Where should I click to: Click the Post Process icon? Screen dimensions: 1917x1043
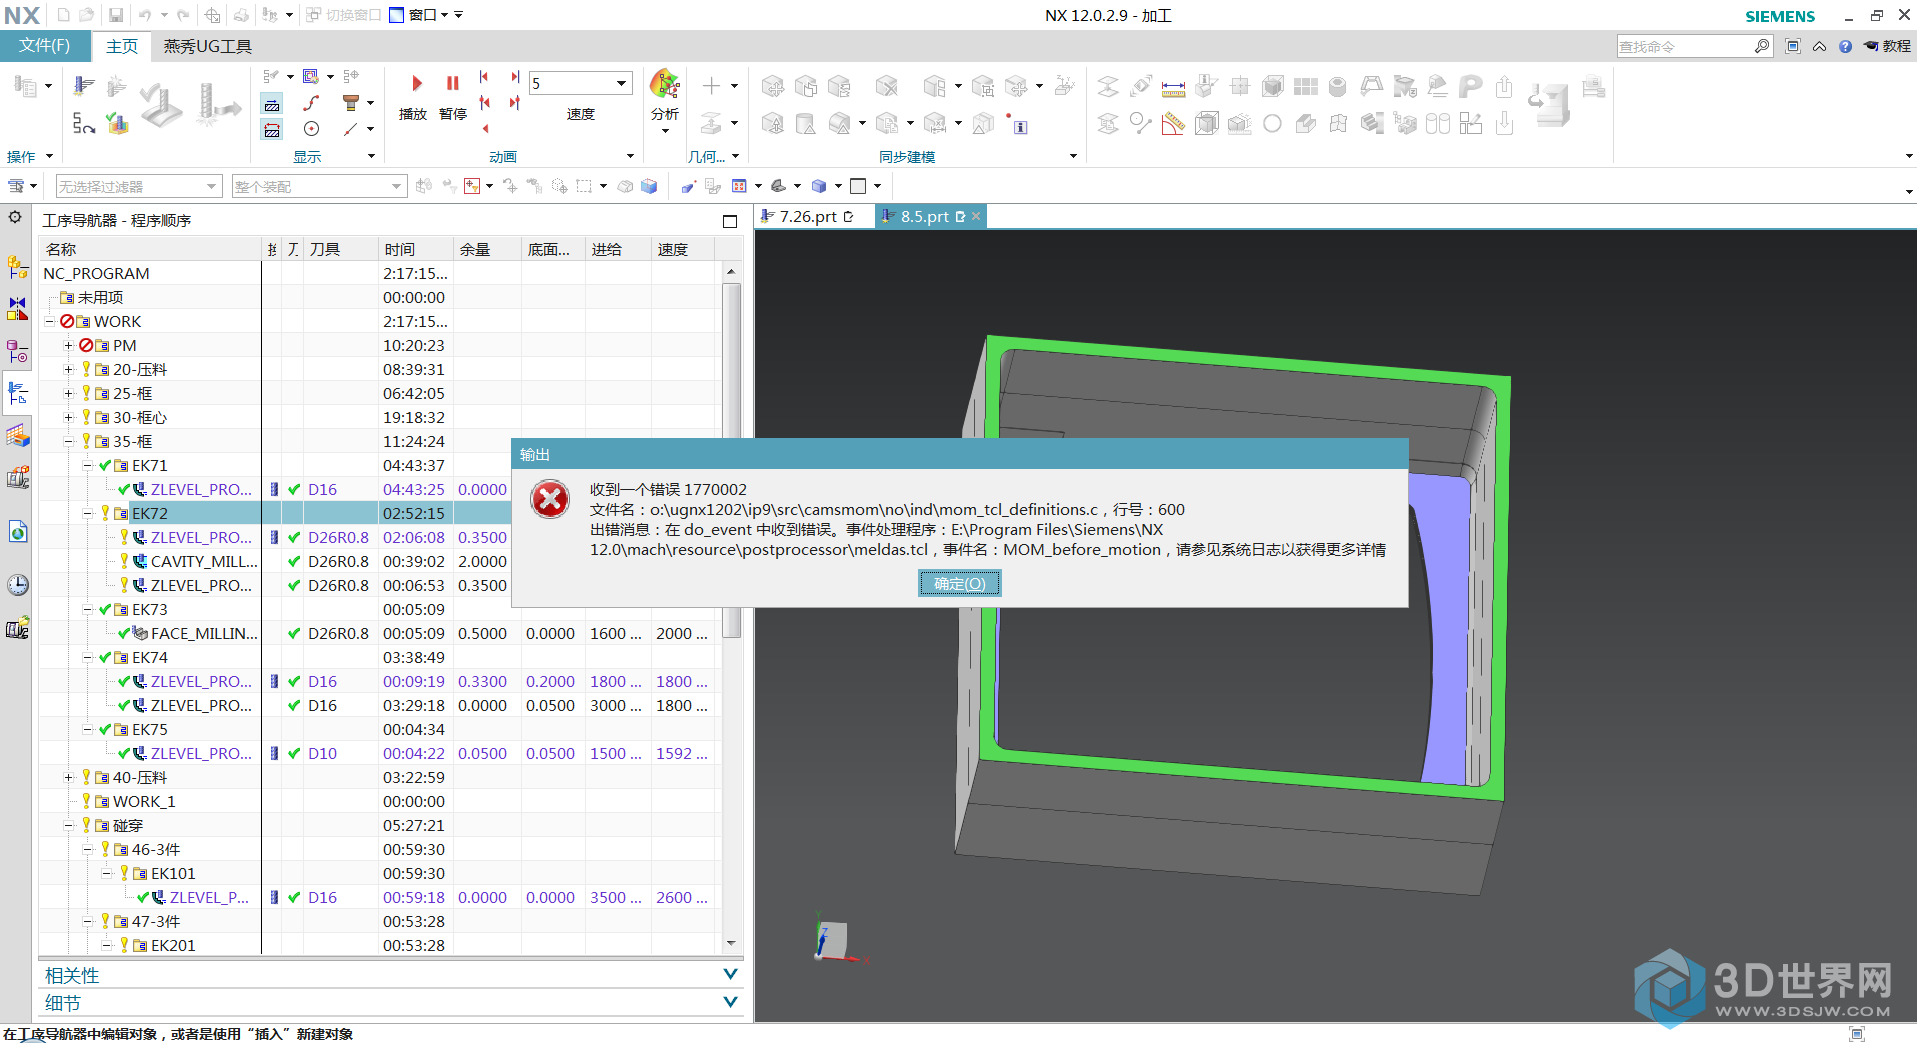(218, 105)
